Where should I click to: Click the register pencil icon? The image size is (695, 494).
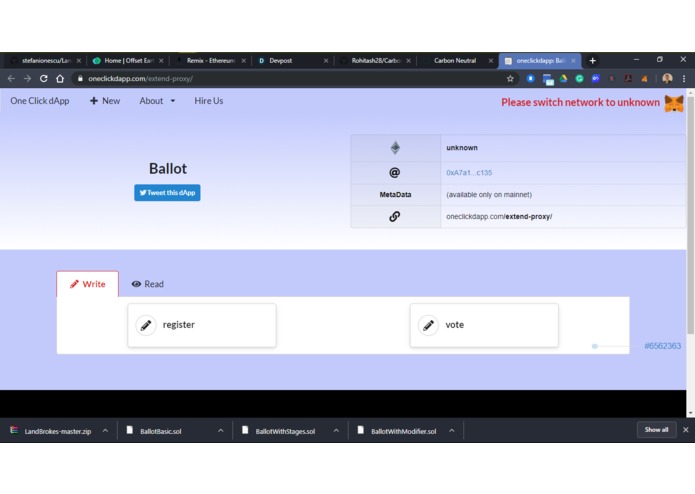146,325
